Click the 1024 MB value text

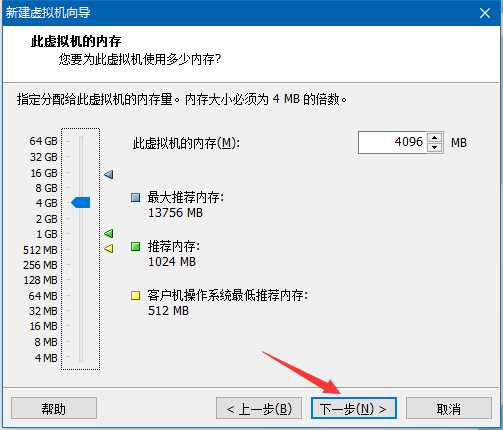point(172,262)
